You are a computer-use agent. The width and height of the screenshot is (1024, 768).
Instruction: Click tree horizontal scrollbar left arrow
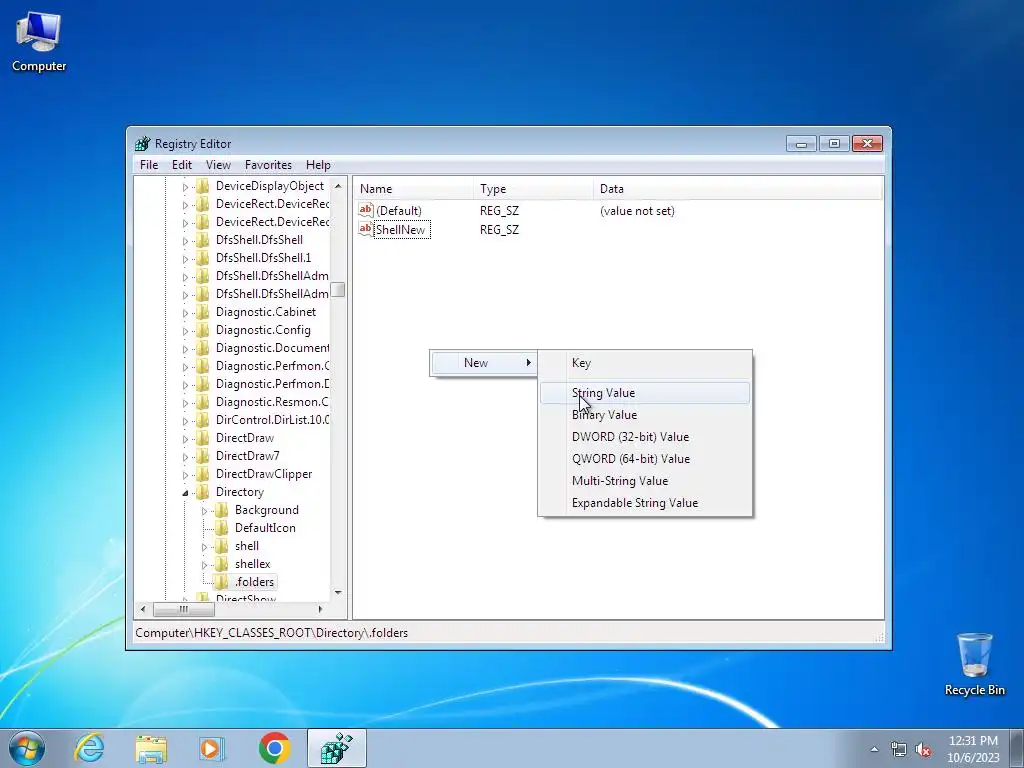(x=143, y=609)
